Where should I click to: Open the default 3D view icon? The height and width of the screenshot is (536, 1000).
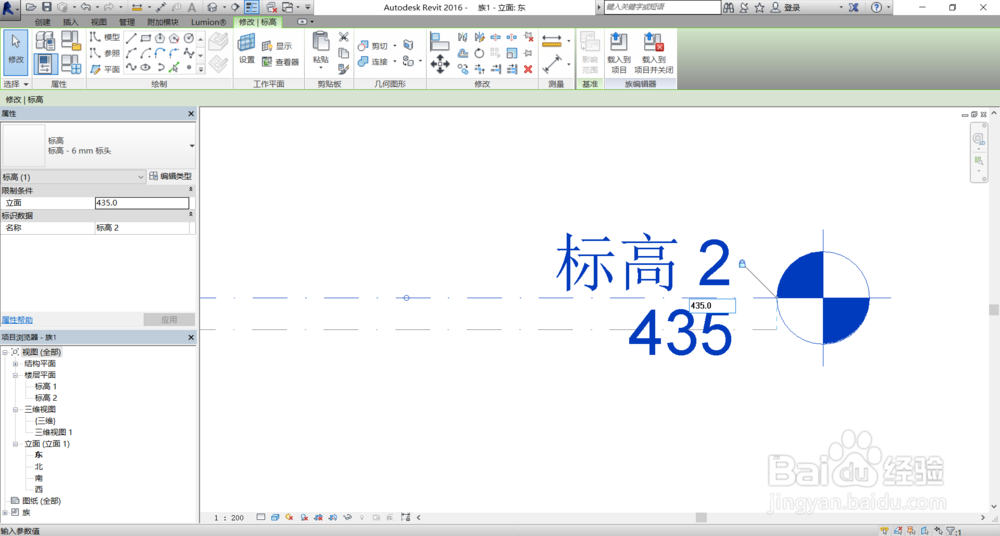(x=212, y=7)
